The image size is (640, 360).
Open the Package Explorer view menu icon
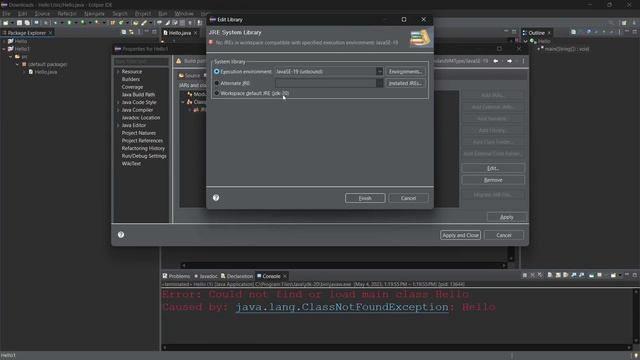[139, 32]
